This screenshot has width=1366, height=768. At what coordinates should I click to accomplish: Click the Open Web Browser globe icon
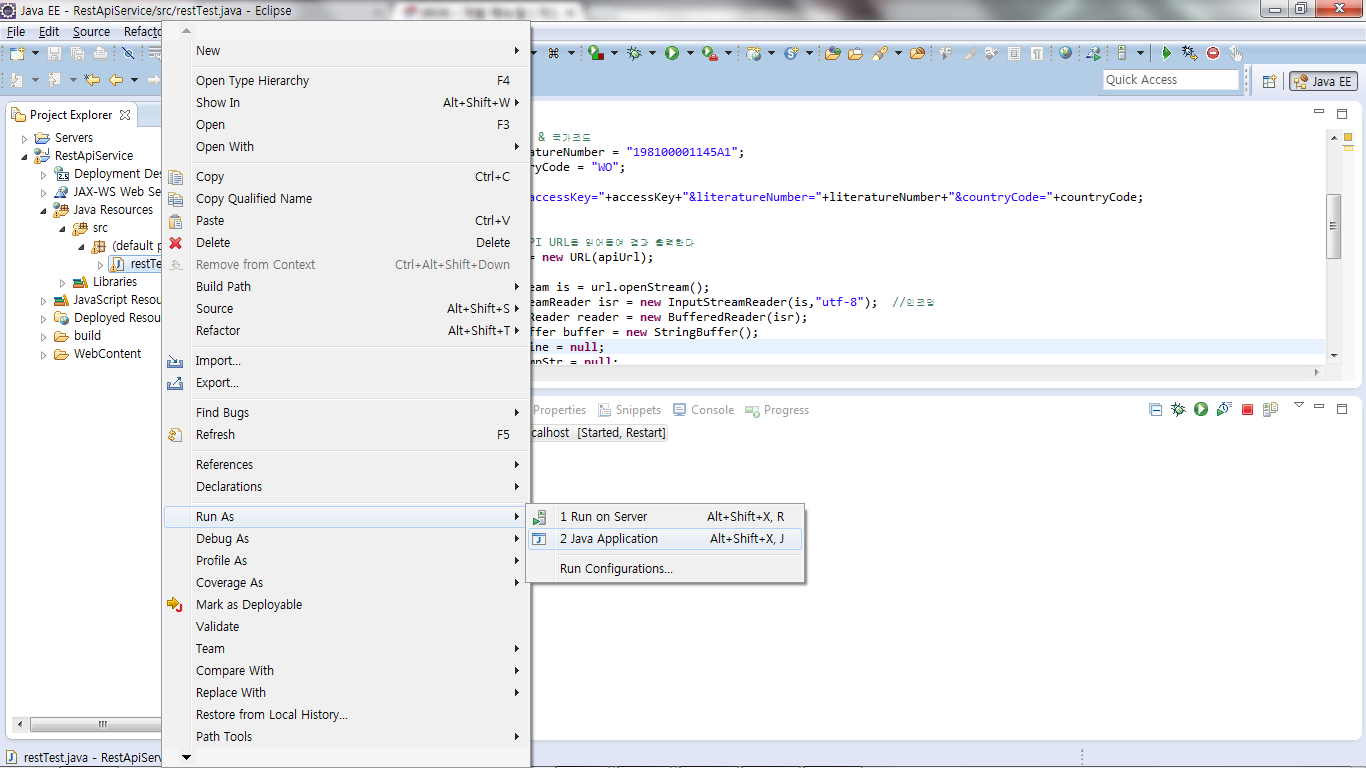click(1065, 53)
